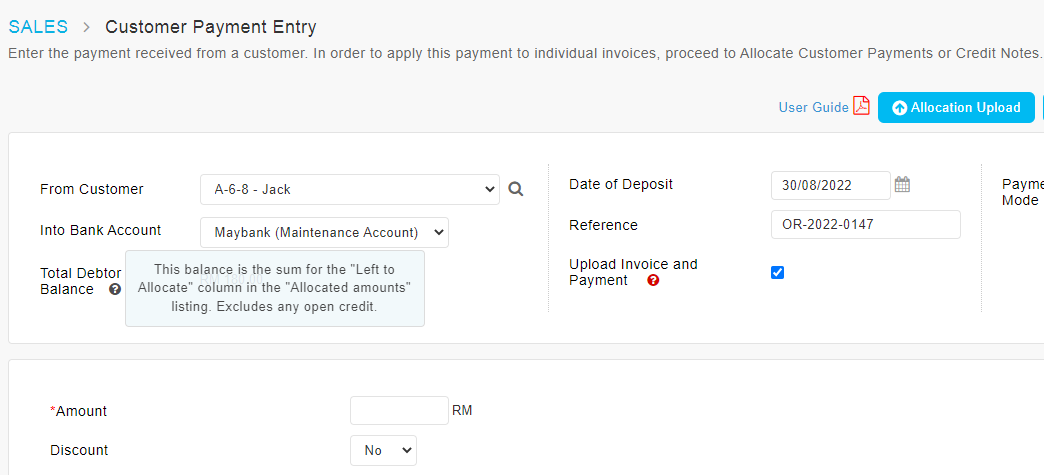Click the upload arrow icon in Allocation Upload

pos(900,108)
